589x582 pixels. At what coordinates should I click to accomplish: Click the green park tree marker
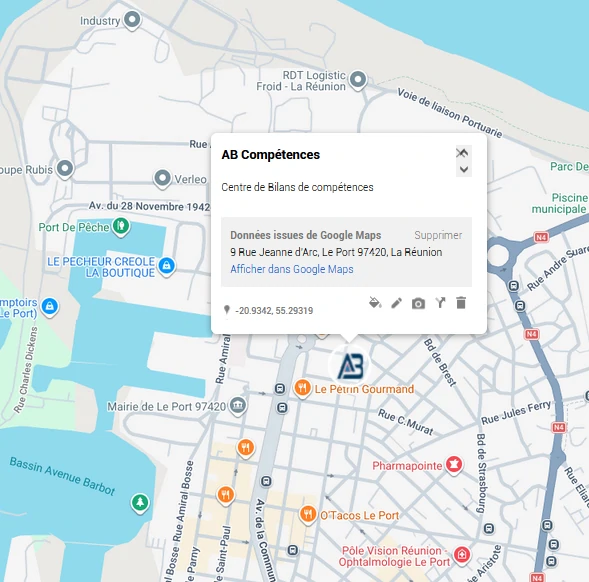pyautogui.click(x=140, y=503)
